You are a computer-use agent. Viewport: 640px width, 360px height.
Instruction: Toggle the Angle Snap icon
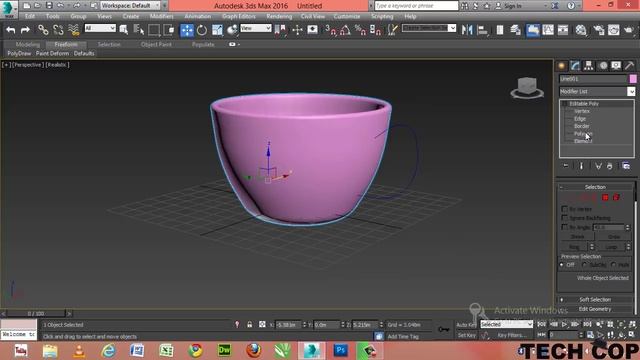tap(345, 30)
